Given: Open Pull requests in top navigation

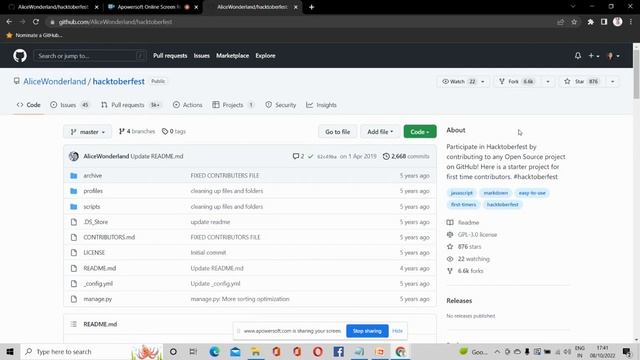Looking at the screenshot, I should [x=170, y=56].
